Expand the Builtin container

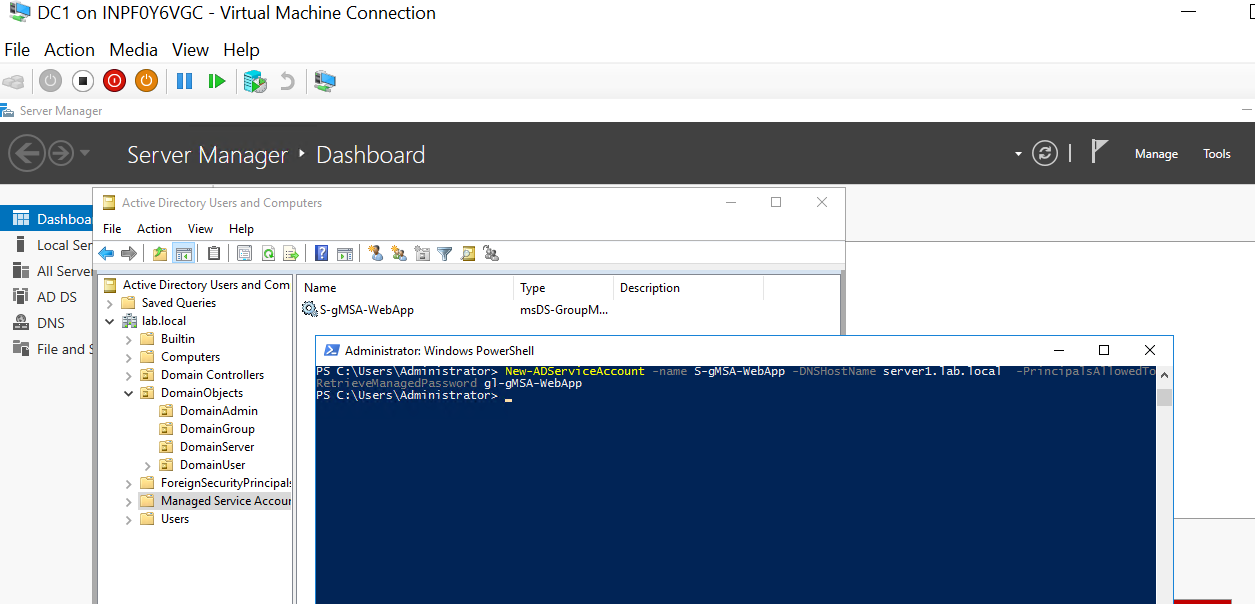click(127, 338)
